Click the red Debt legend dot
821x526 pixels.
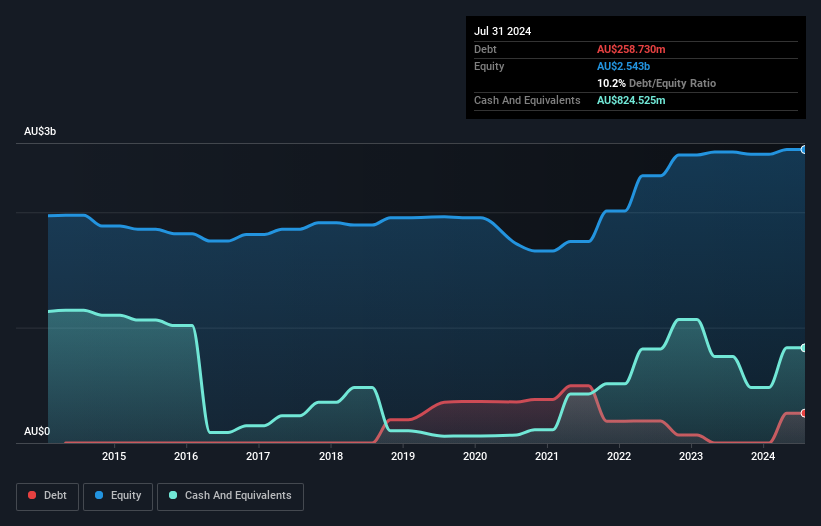pos(32,495)
